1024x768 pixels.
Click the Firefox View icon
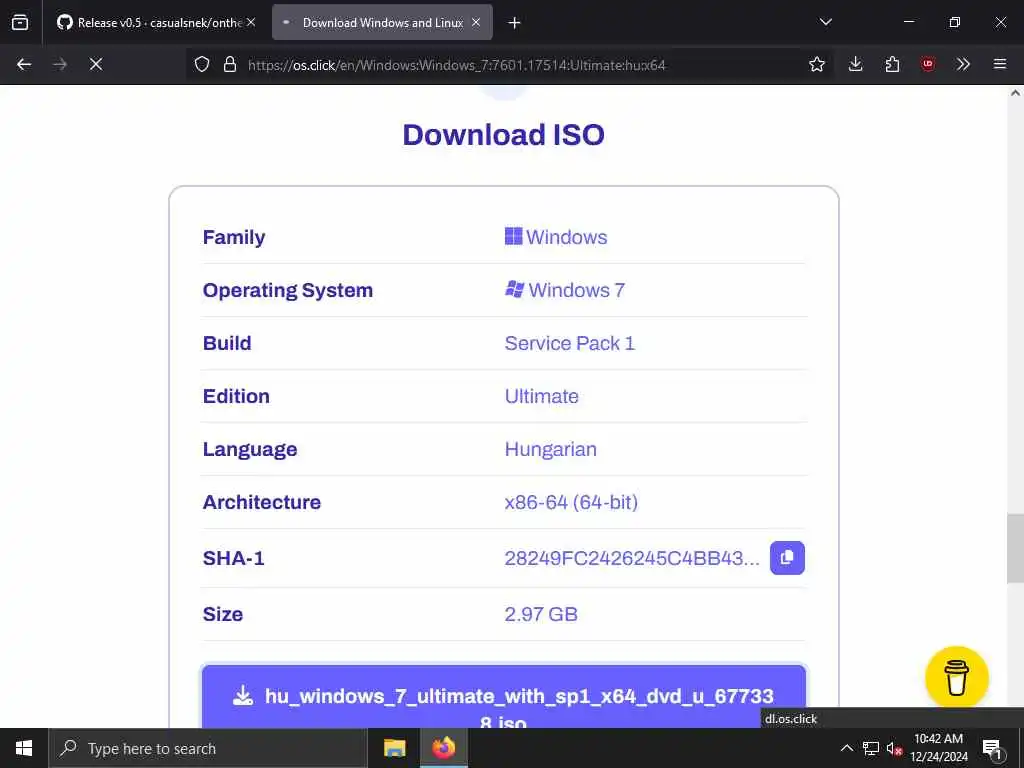[20, 22]
